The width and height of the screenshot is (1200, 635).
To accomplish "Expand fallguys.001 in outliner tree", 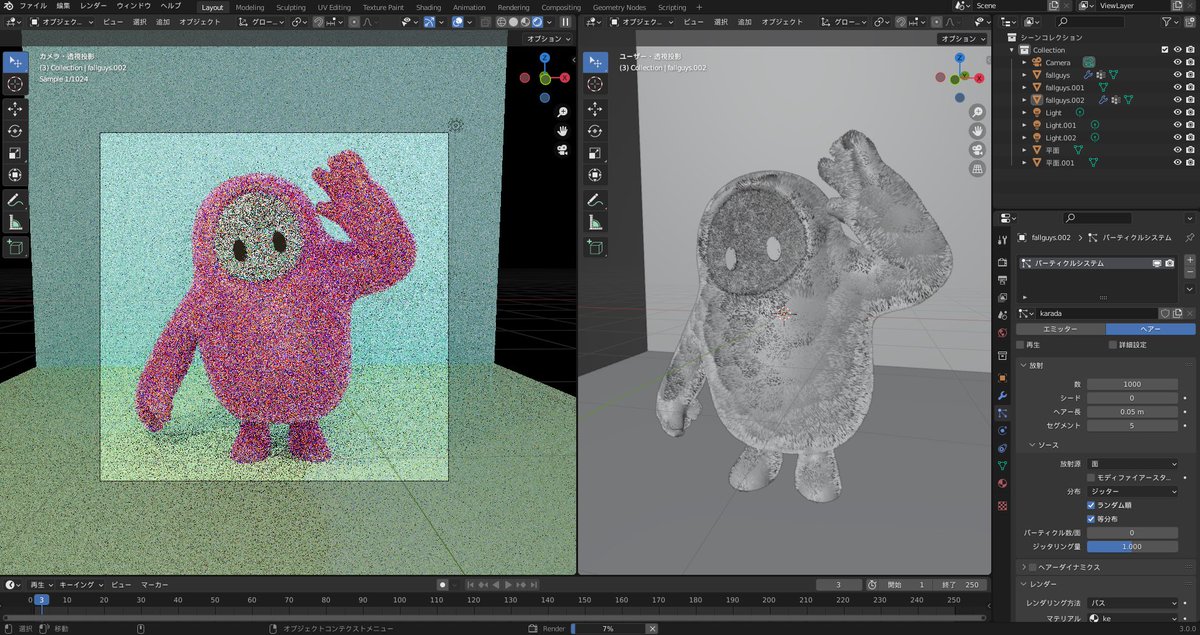I will (1024, 88).
